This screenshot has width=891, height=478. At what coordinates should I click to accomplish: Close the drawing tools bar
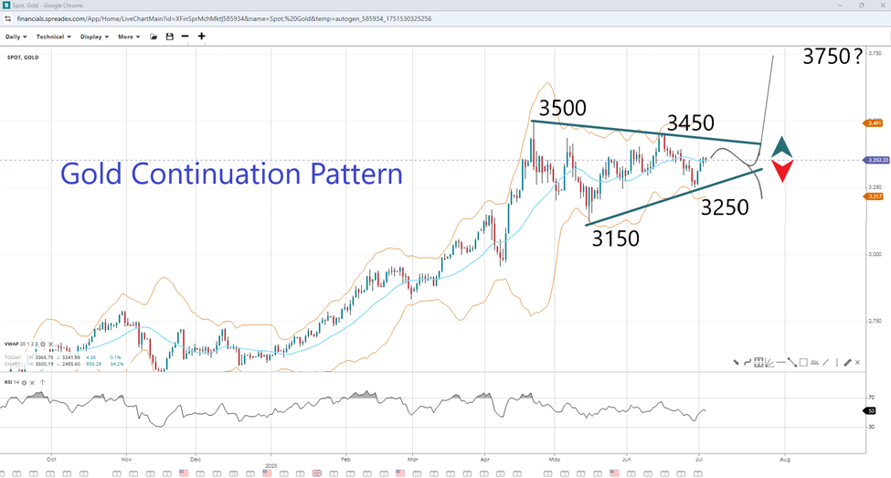(857, 362)
